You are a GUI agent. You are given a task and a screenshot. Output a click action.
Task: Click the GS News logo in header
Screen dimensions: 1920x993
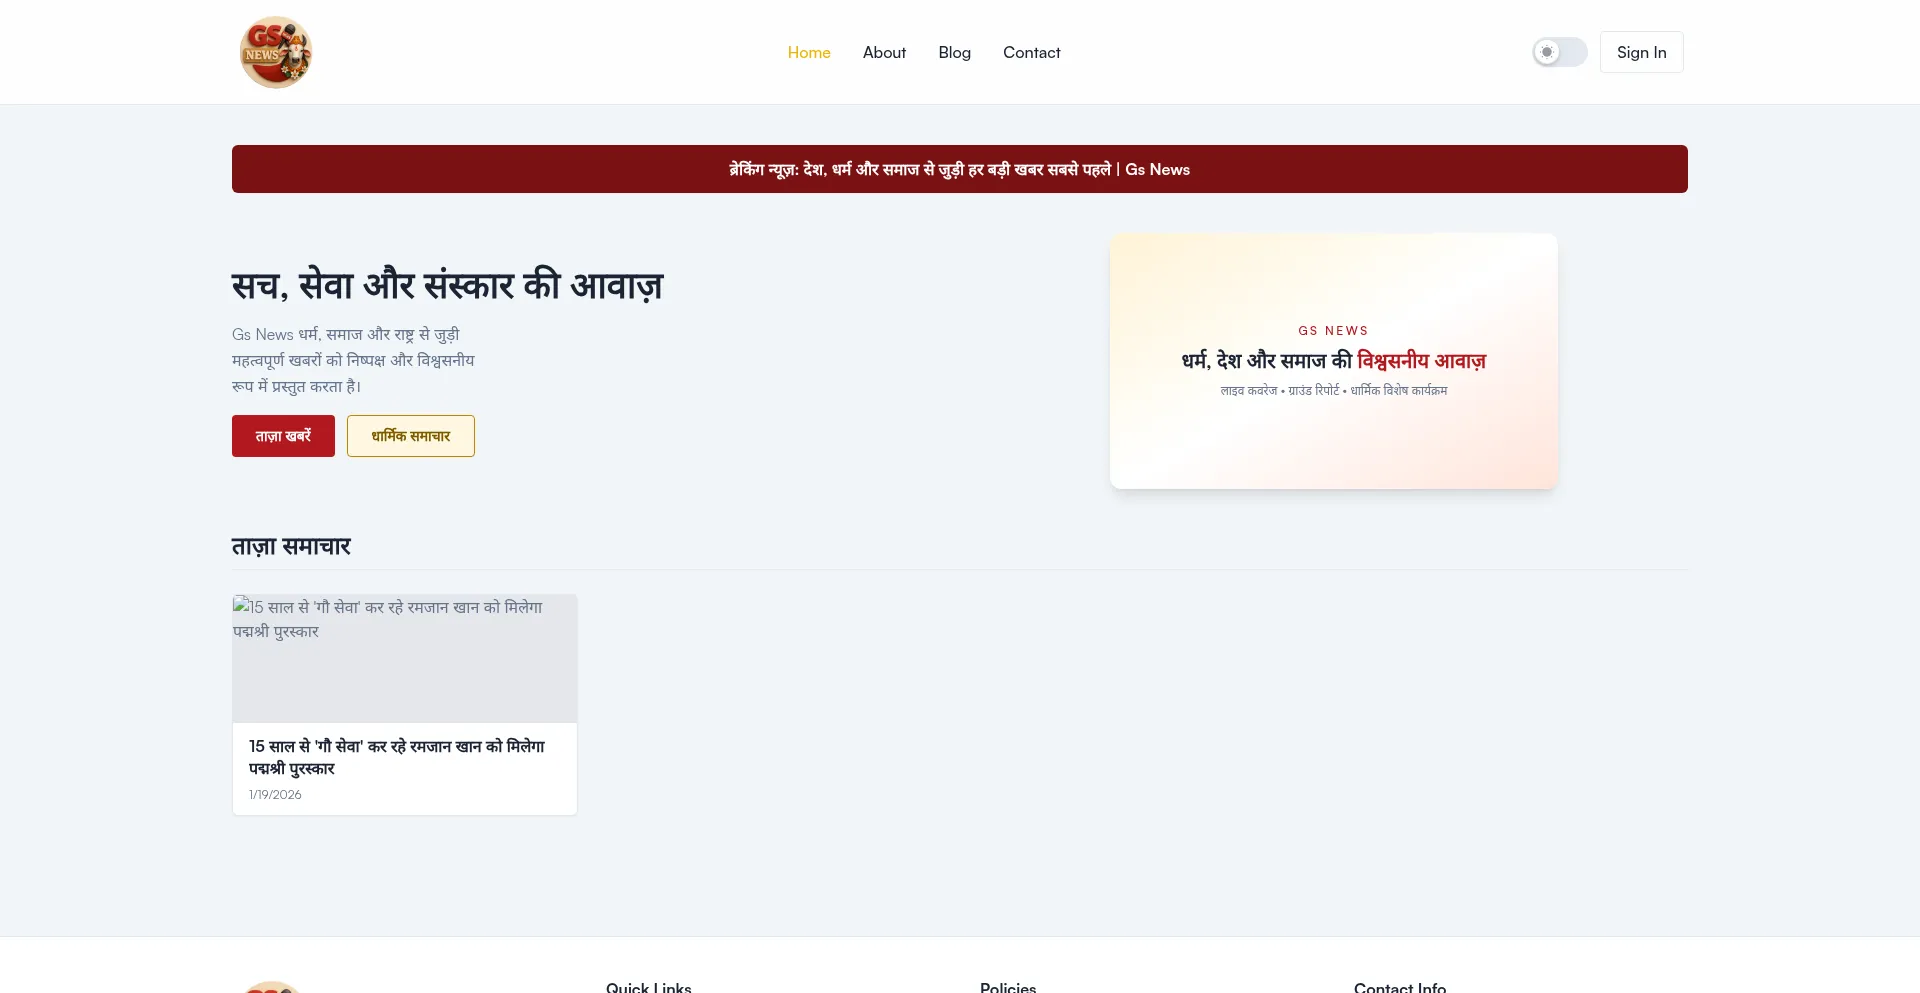(x=276, y=52)
